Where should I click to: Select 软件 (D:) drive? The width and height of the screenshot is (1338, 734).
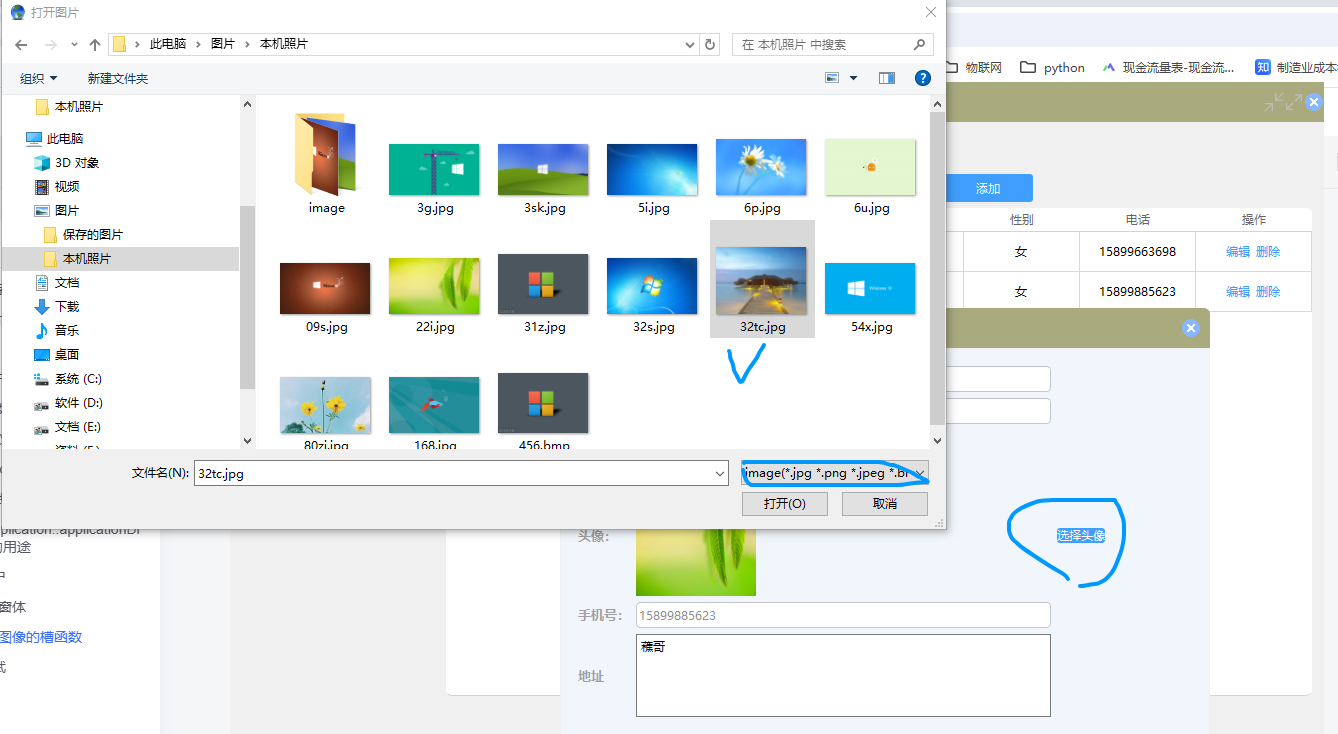pos(68,403)
